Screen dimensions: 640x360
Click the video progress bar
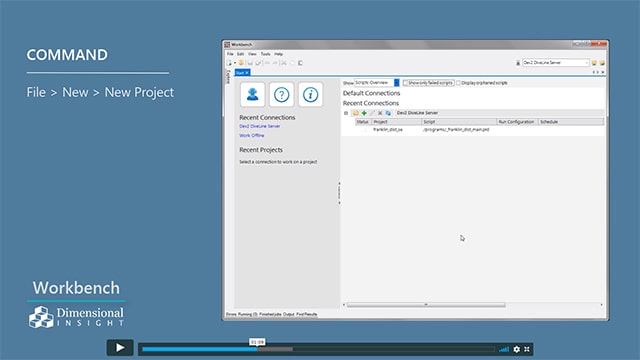click(318, 349)
